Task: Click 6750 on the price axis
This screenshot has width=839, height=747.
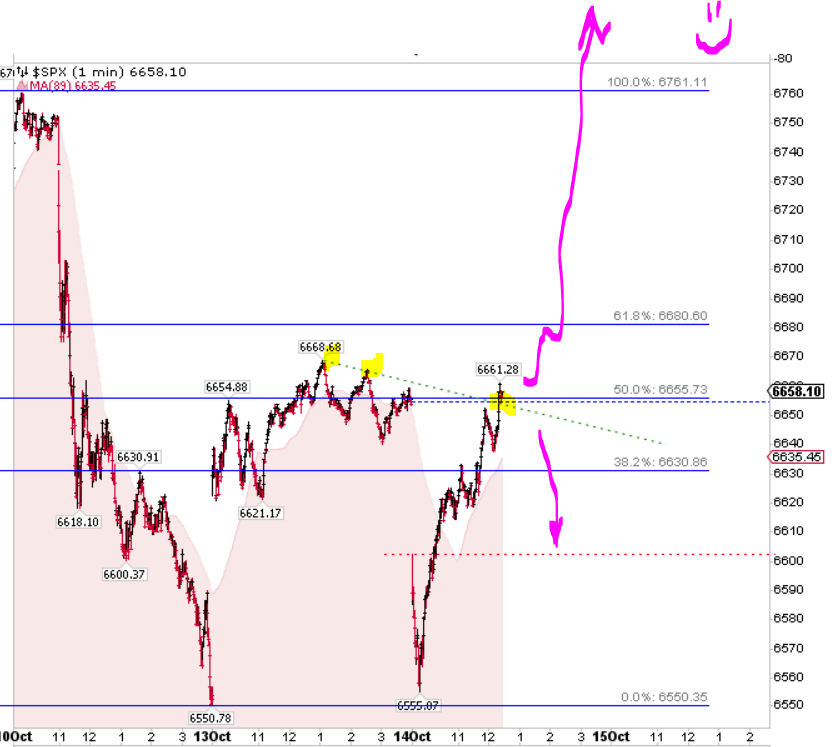Action: pos(788,122)
